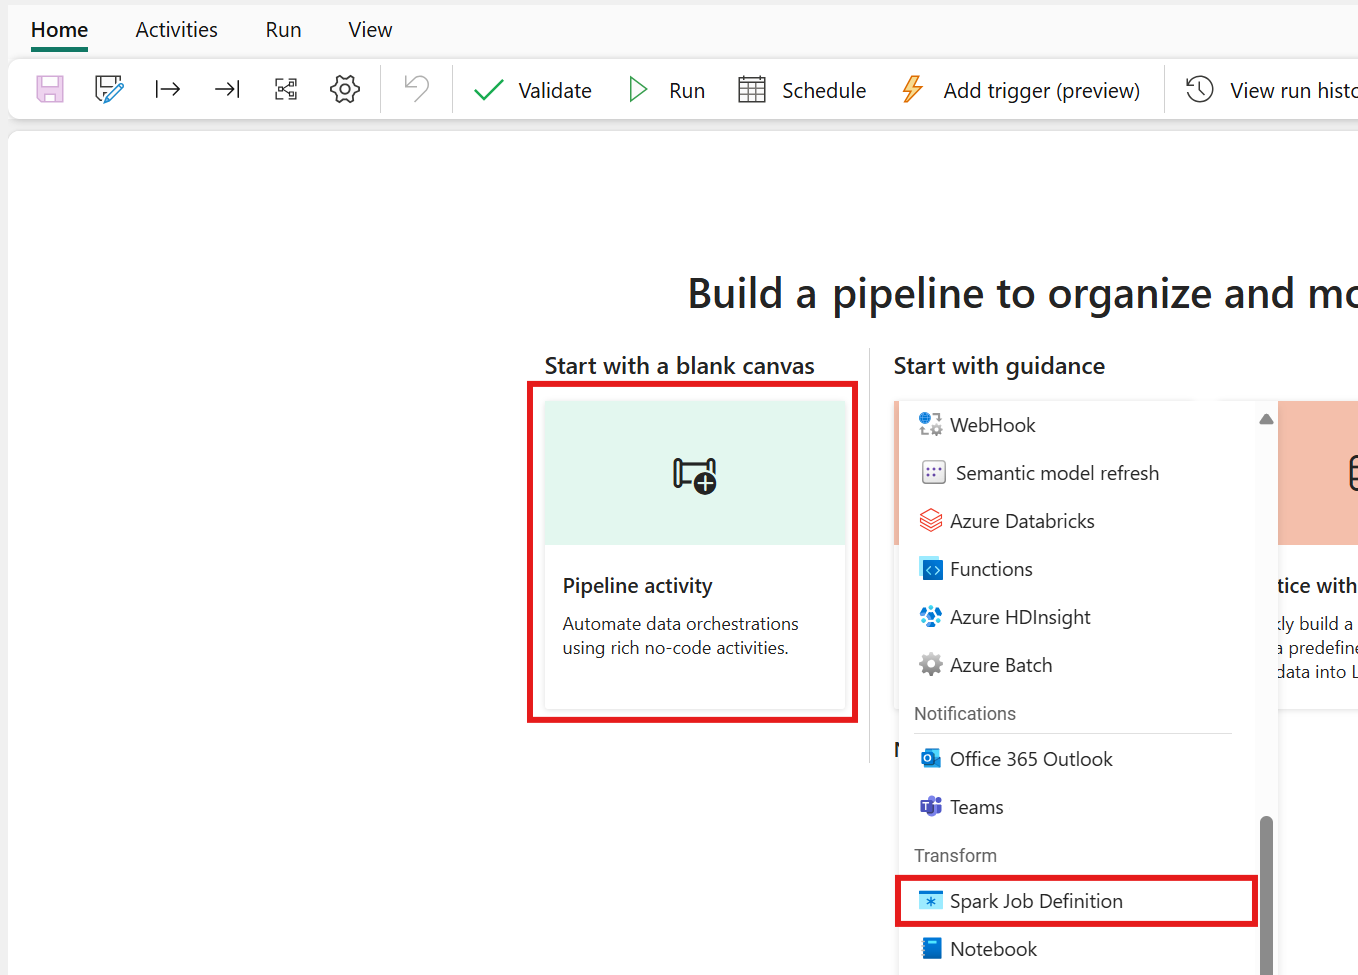This screenshot has width=1358, height=975.
Task: Open the Schedule calendar option
Action: (802, 90)
